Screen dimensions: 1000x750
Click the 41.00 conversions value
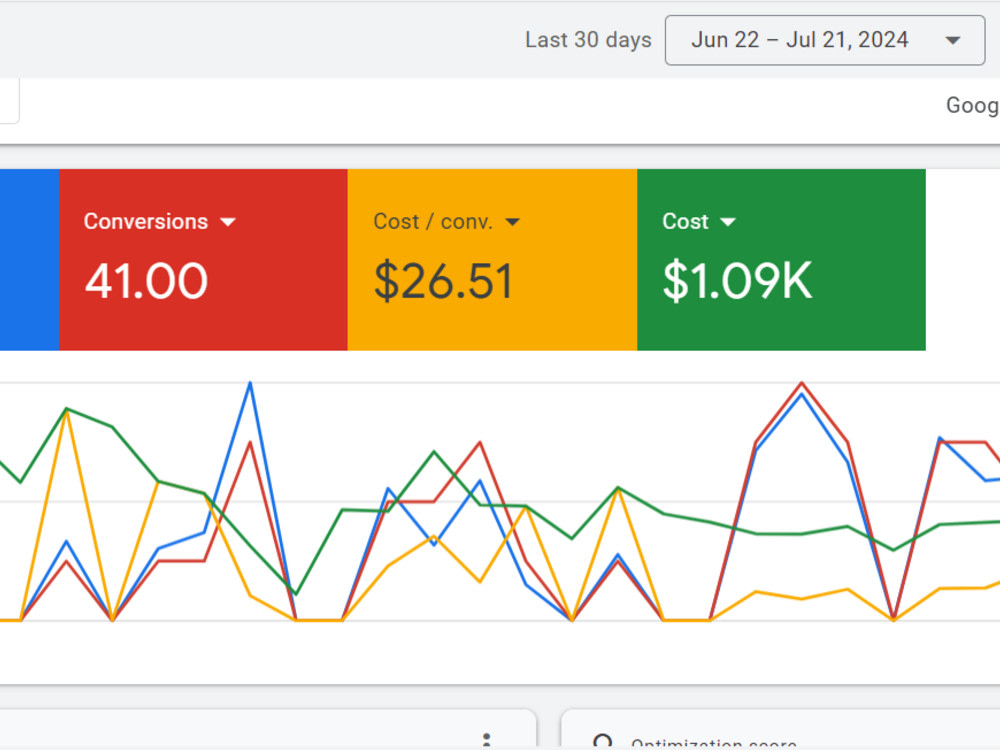click(x=146, y=281)
